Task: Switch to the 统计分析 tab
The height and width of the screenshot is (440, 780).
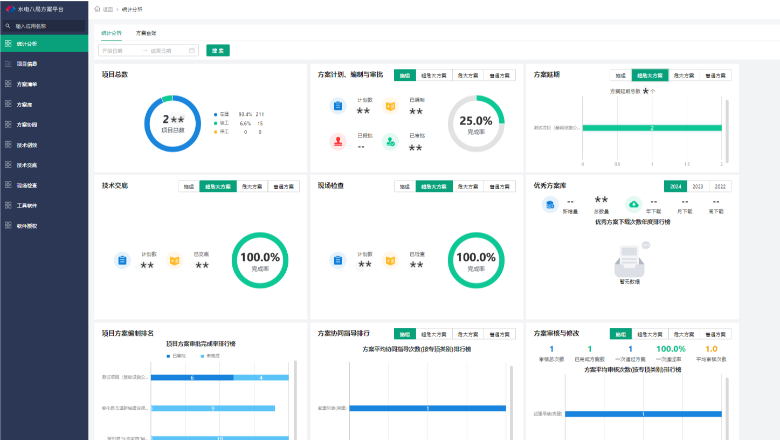Action: coord(111,33)
